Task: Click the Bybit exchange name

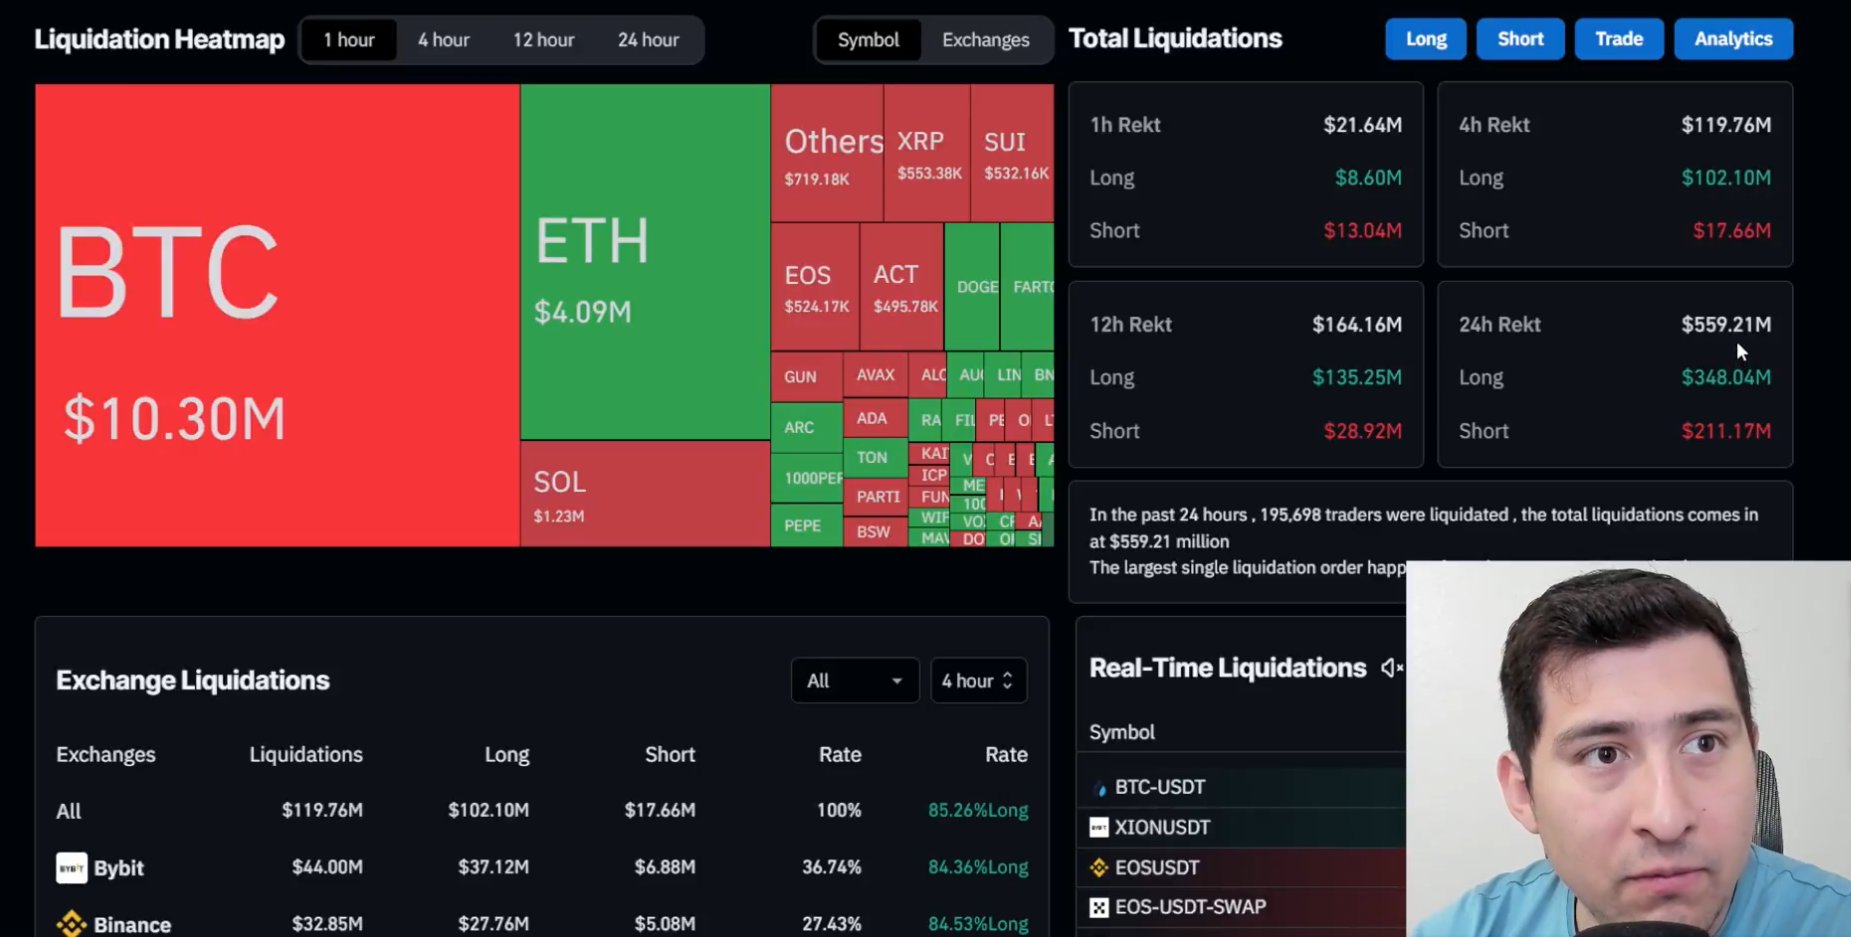Action: pos(119,868)
